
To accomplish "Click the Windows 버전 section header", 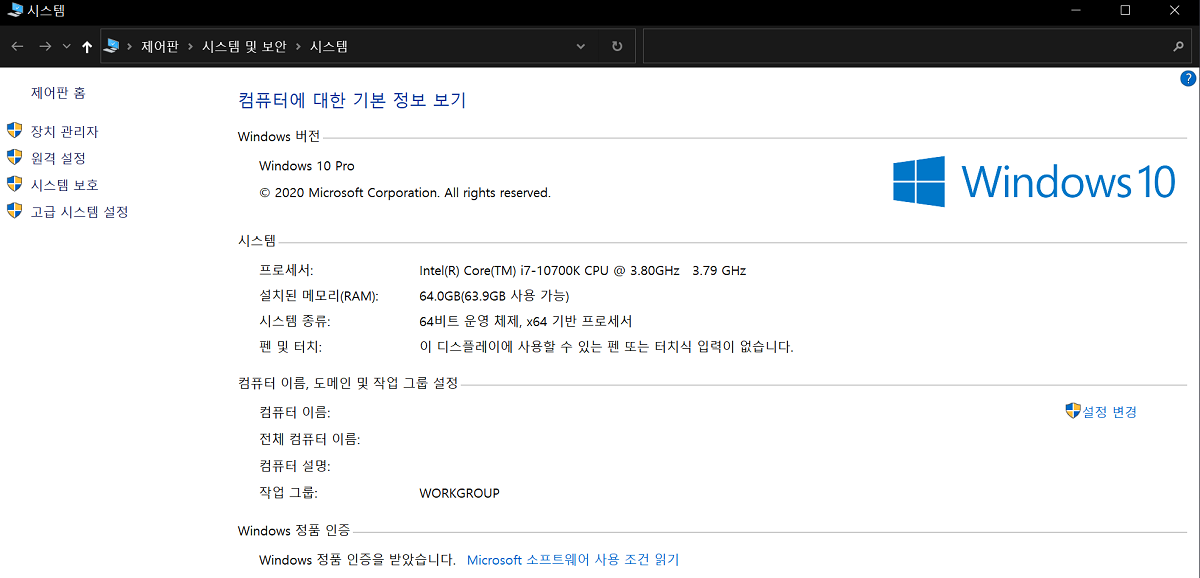I will 279,137.
